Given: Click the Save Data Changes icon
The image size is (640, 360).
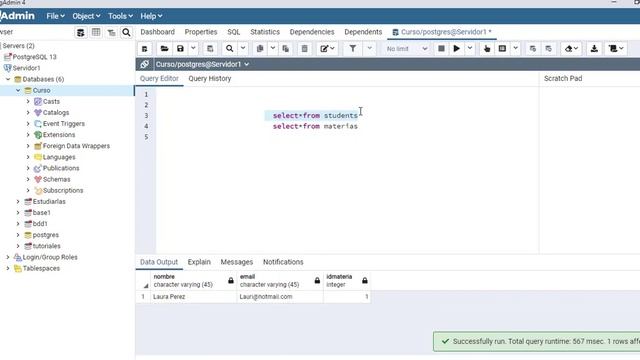Looking at the screenshot, I should (210, 49).
